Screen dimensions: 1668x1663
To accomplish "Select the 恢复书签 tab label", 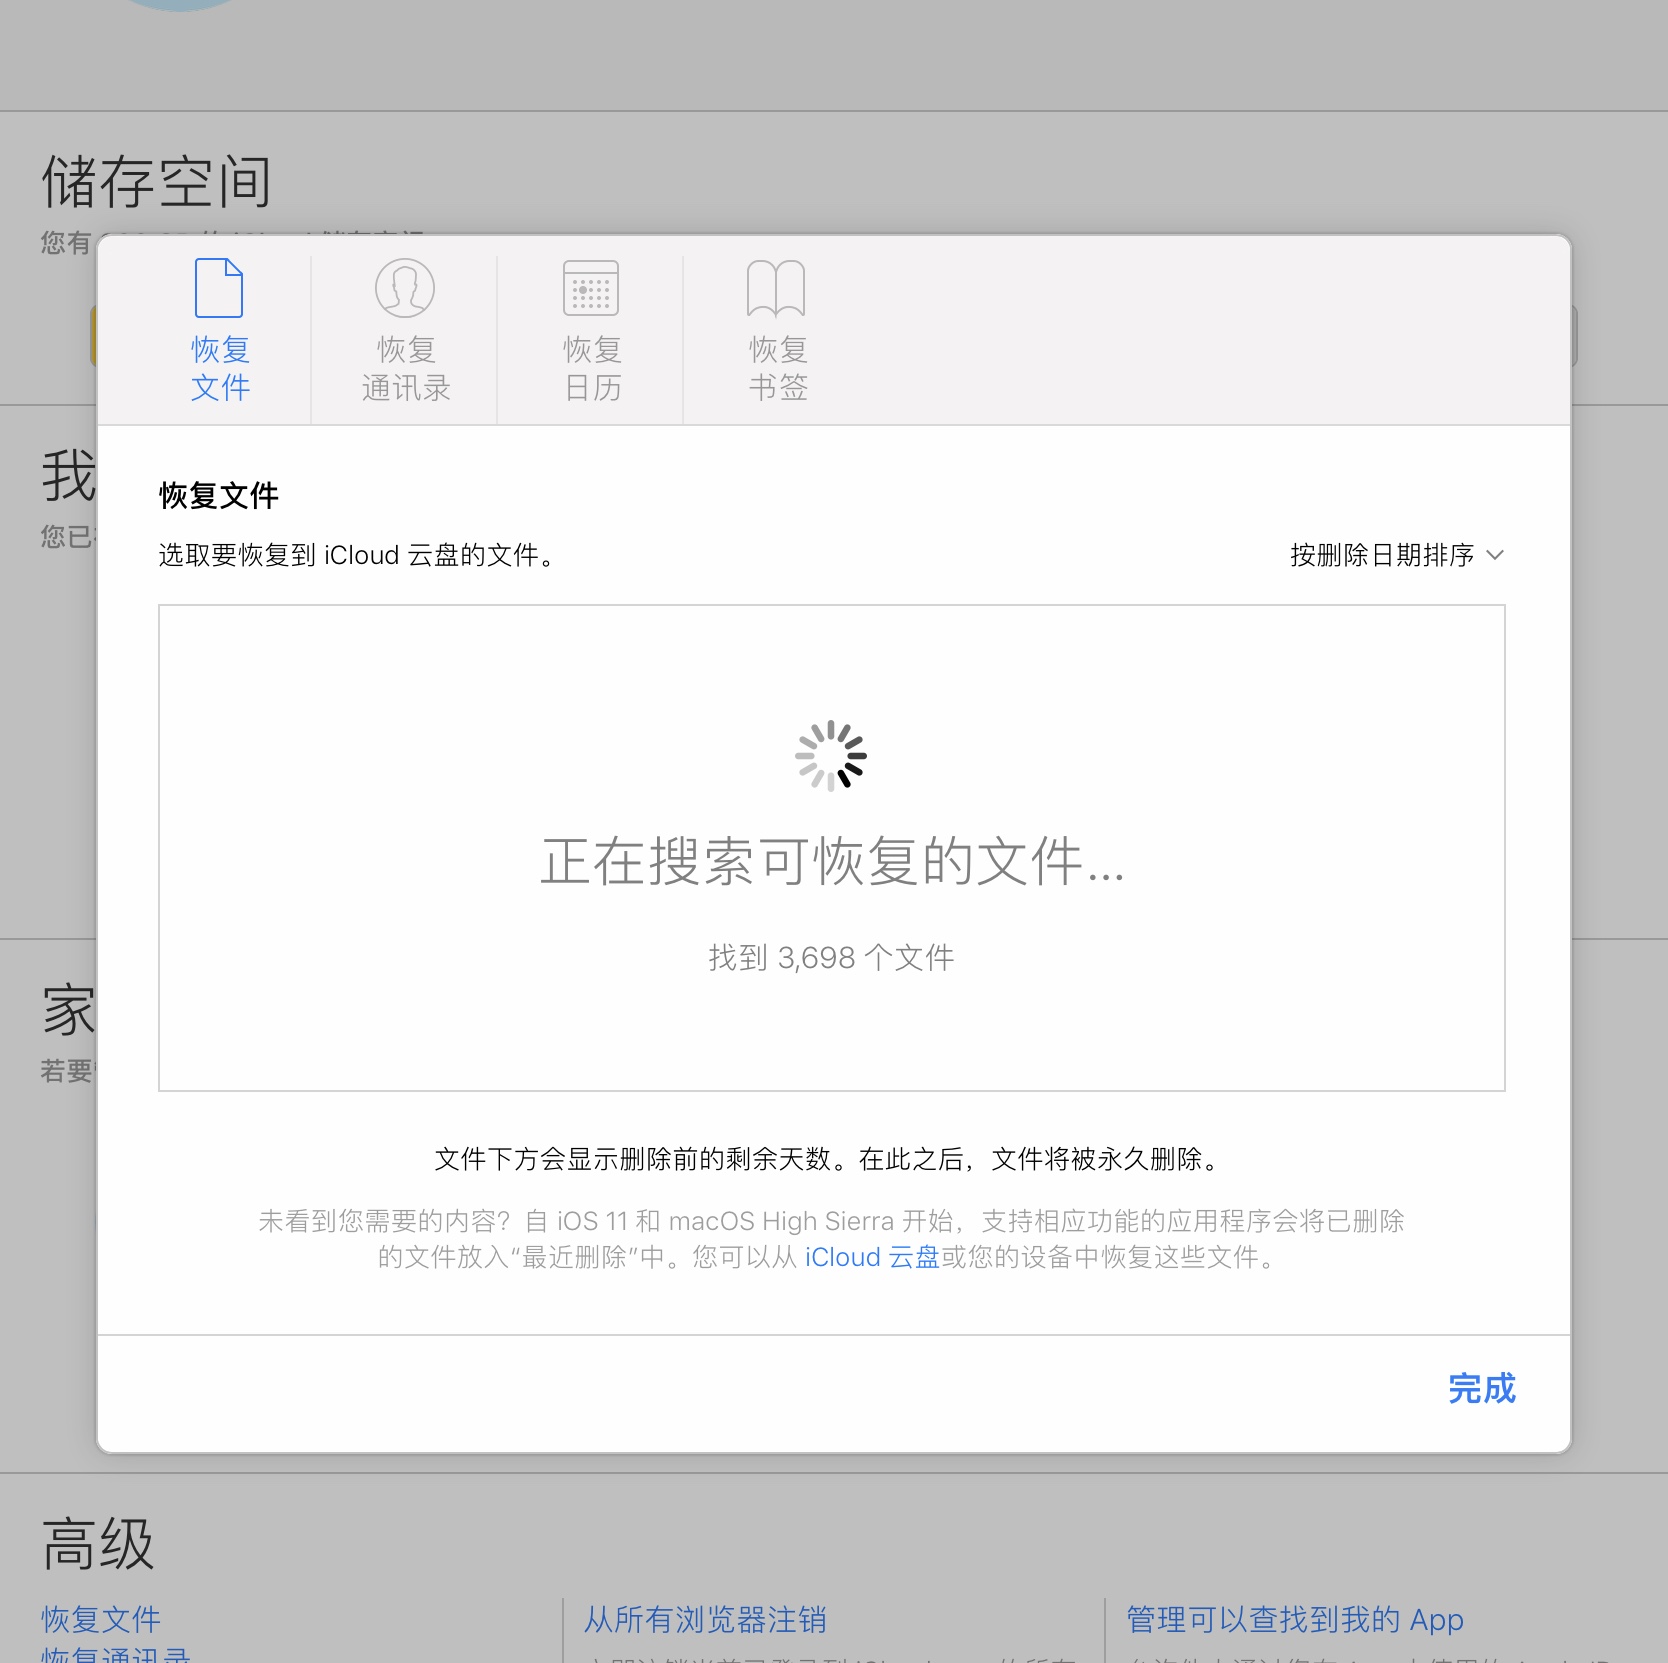I will point(778,368).
